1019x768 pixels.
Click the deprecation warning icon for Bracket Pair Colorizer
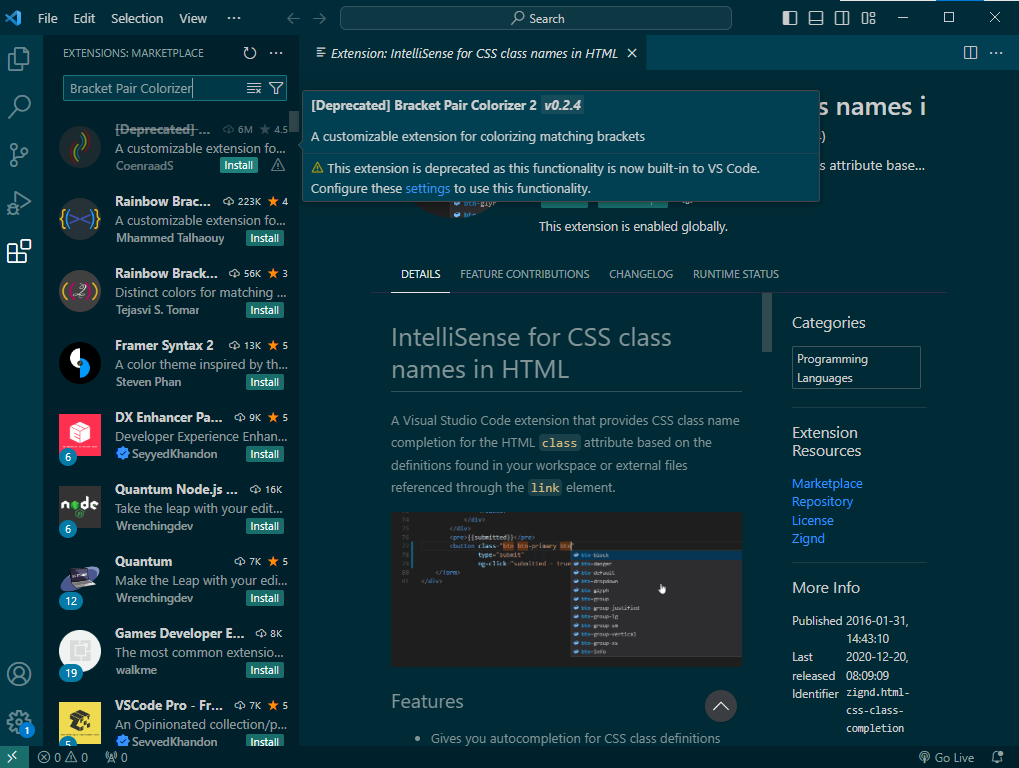point(278,165)
